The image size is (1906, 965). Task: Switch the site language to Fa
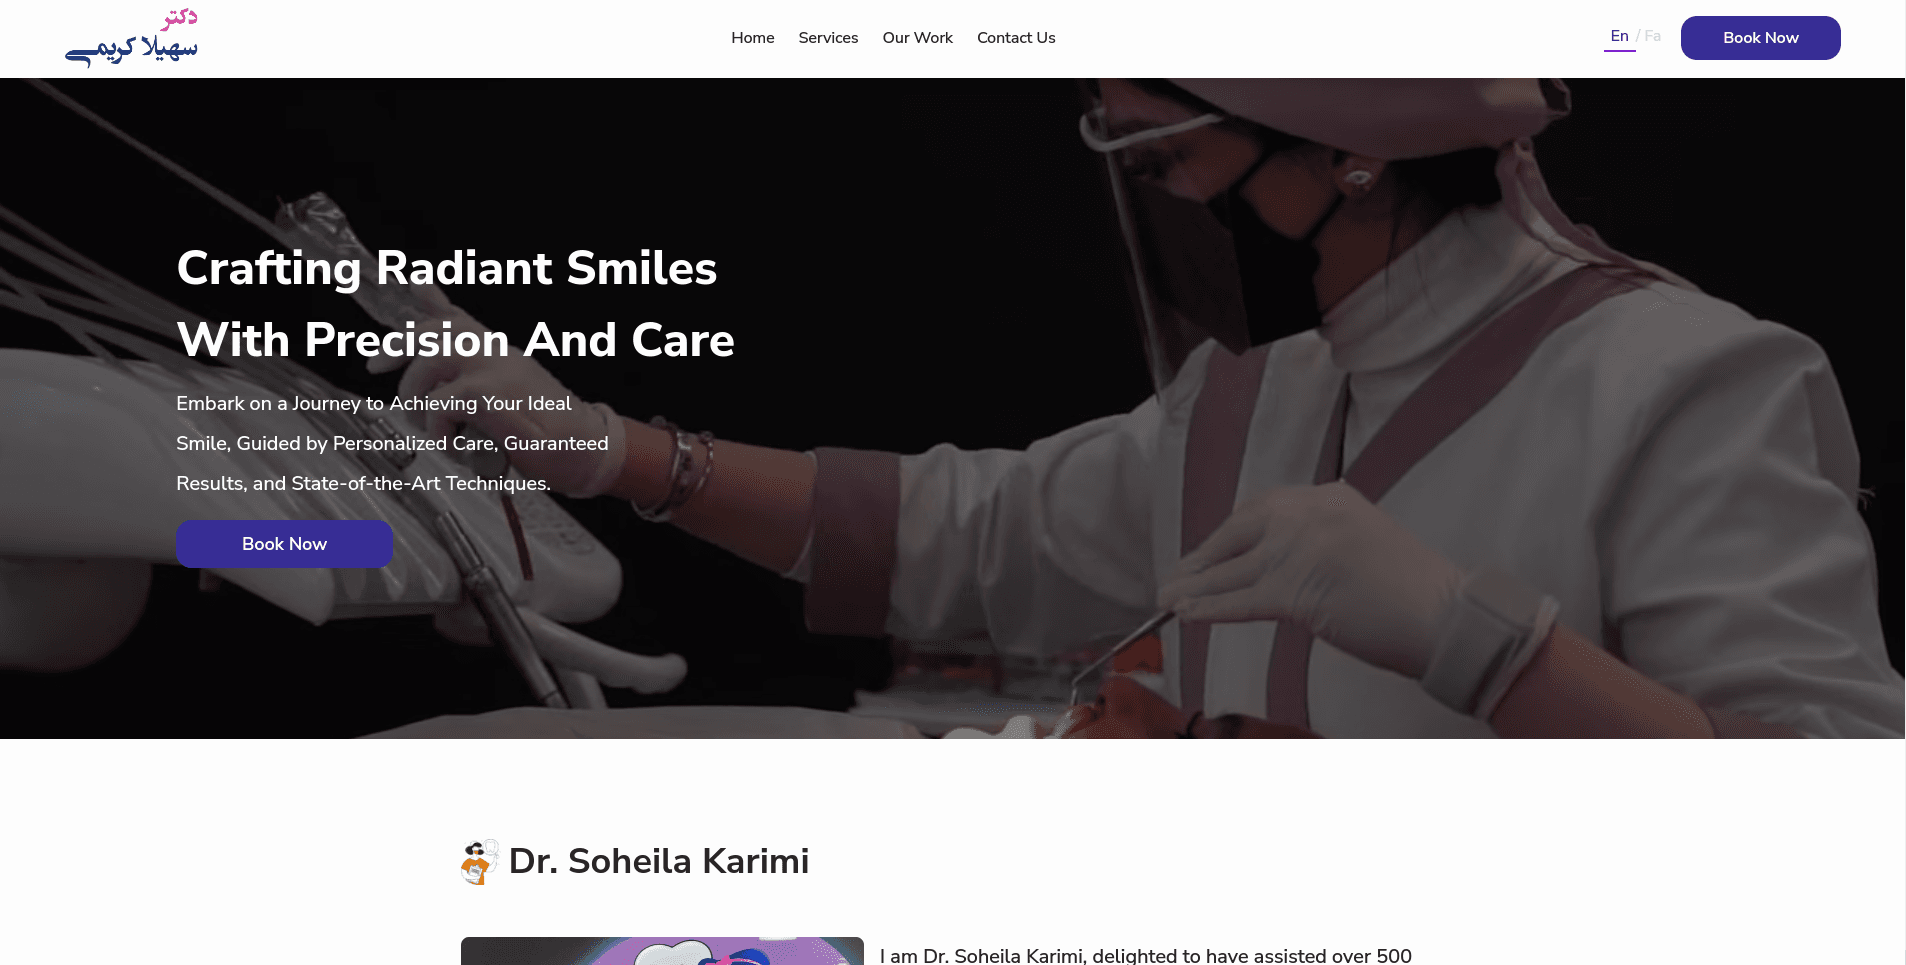(x=1652, y=36)
